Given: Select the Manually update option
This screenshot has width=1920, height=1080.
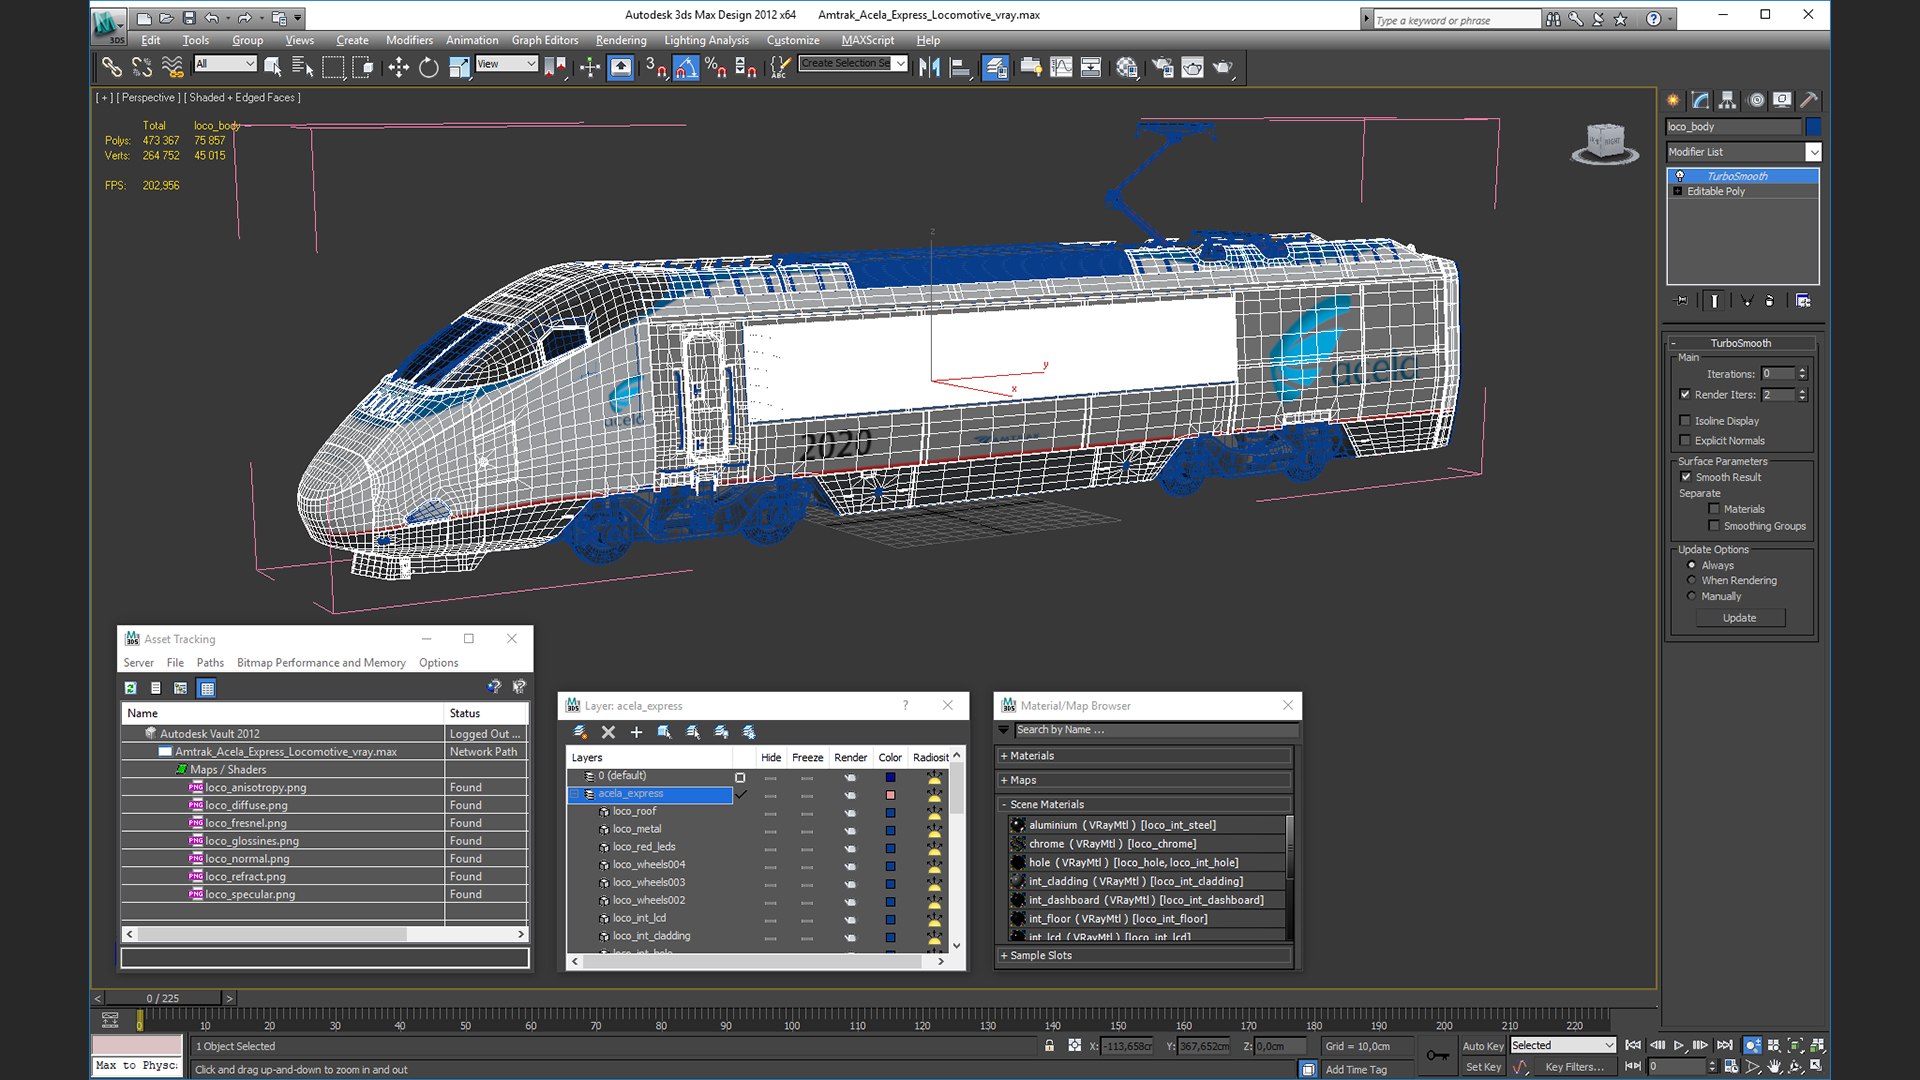Looking at the screenshot, I should [x=1692, y=596].
